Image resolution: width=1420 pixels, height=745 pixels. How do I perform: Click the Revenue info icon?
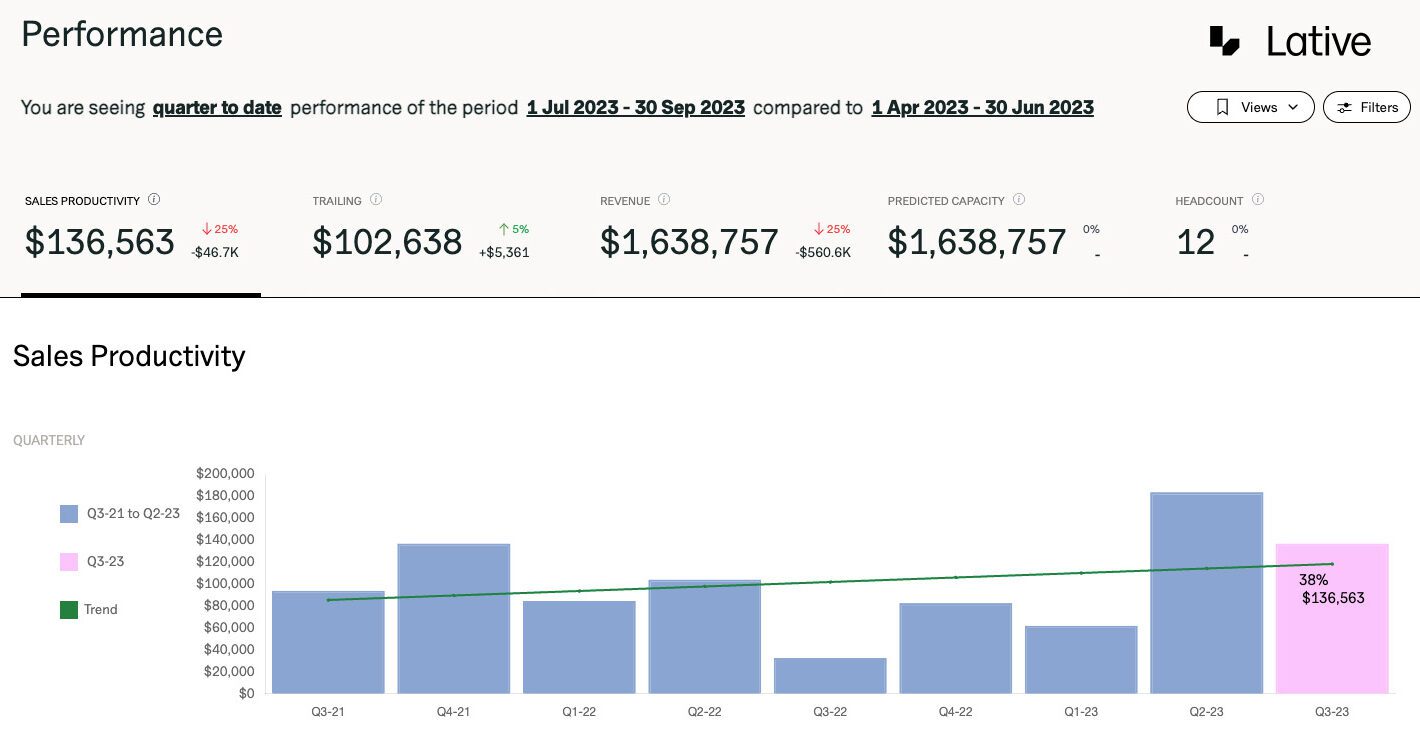tap(662, 200)
